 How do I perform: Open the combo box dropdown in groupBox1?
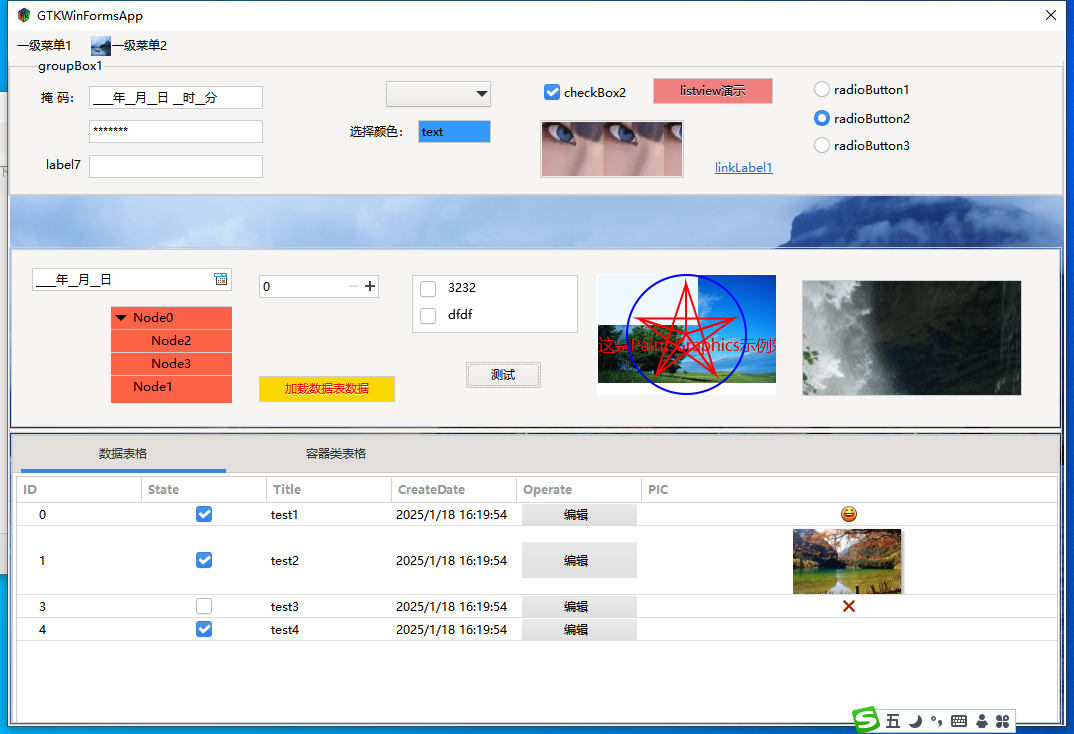pos(482,94)
